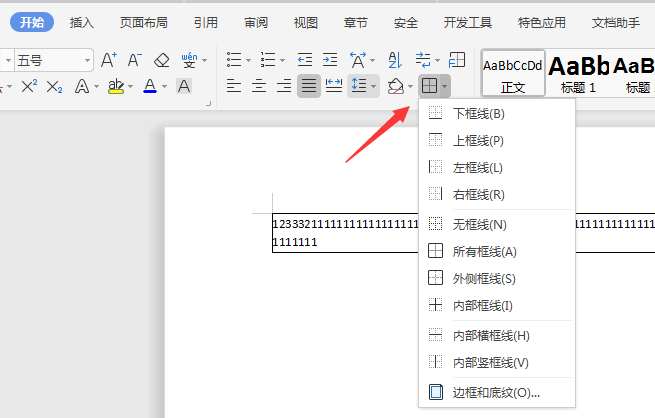Apply subscript formatting
The image size is (655, 418).
click(x=54, y=86)
